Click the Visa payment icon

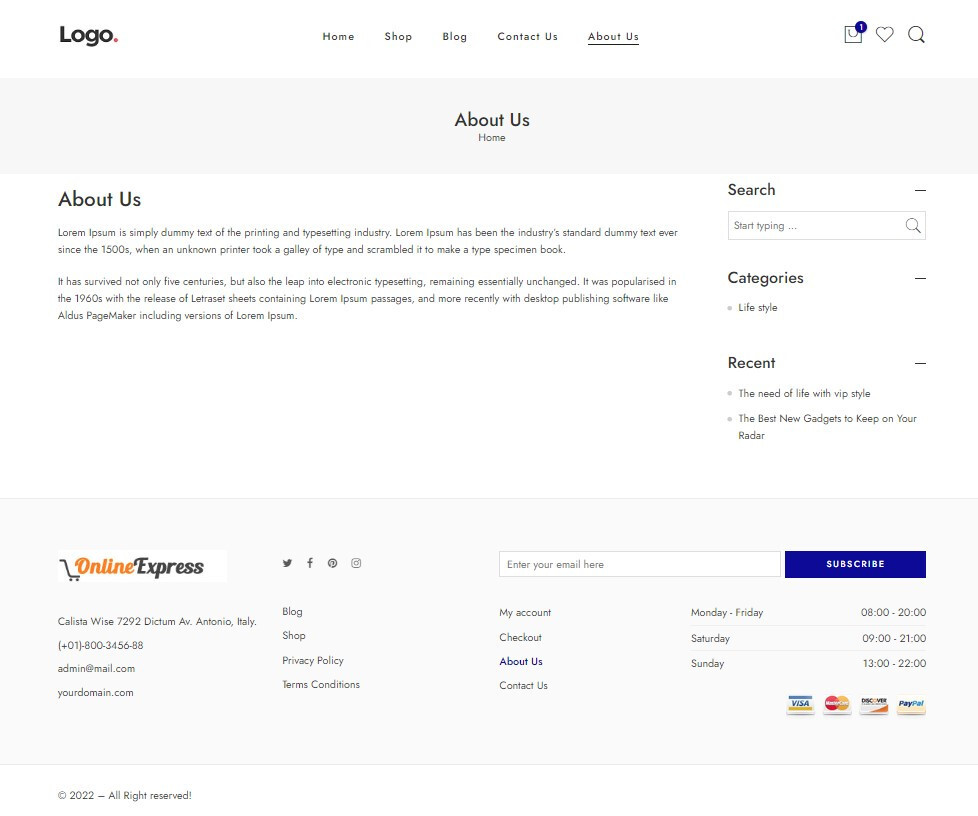click(x=800, y=704)
